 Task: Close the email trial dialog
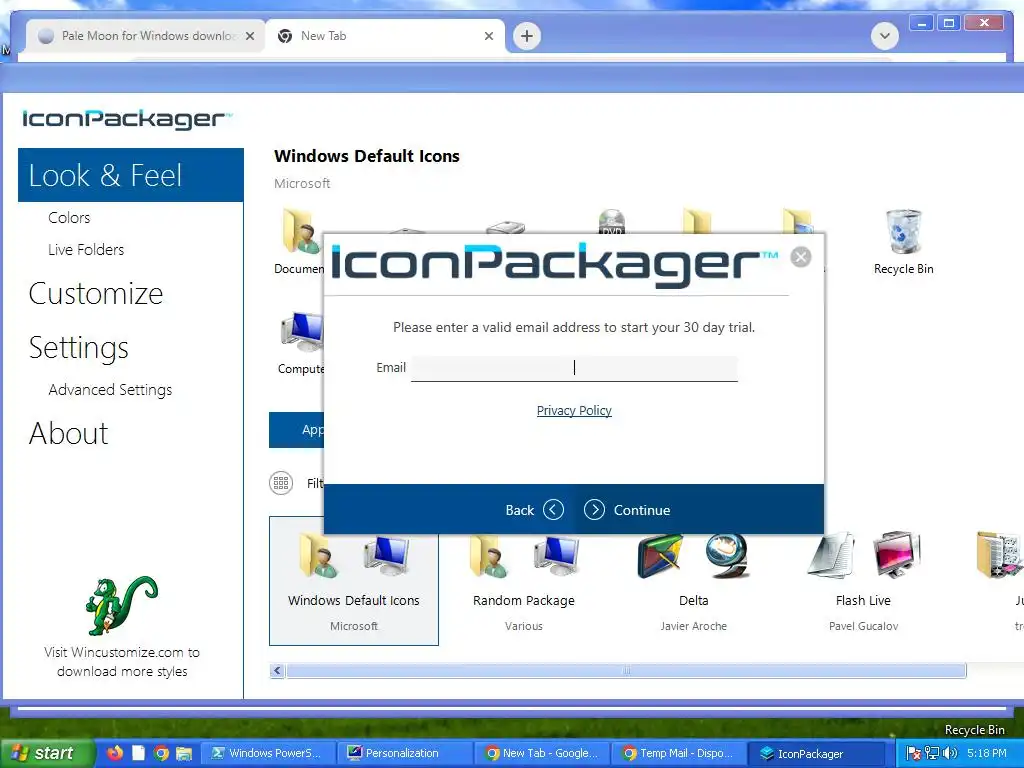tap(801, 257)
